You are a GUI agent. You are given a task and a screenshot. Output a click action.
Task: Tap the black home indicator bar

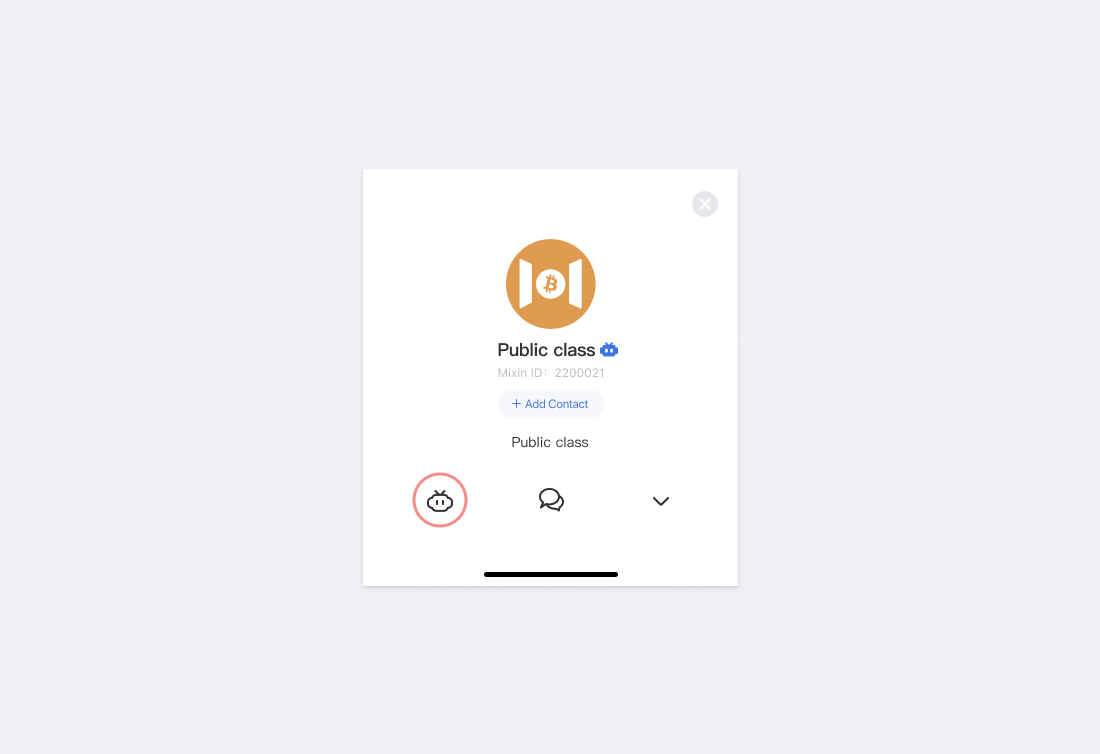pos(551,574)
